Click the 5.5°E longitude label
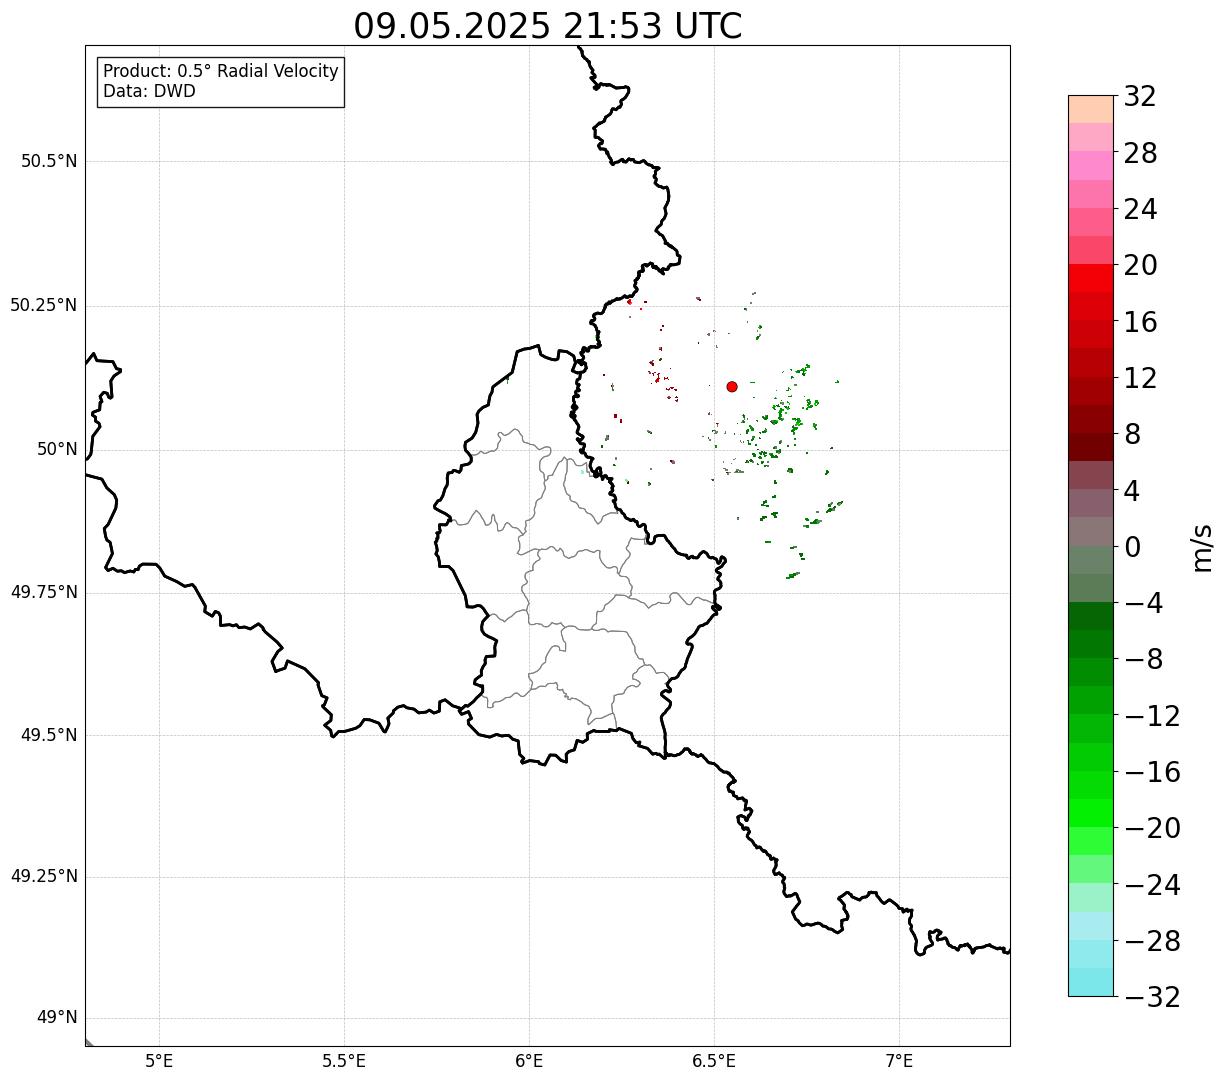The image size is (1225, 1081). click(344, 1061)
